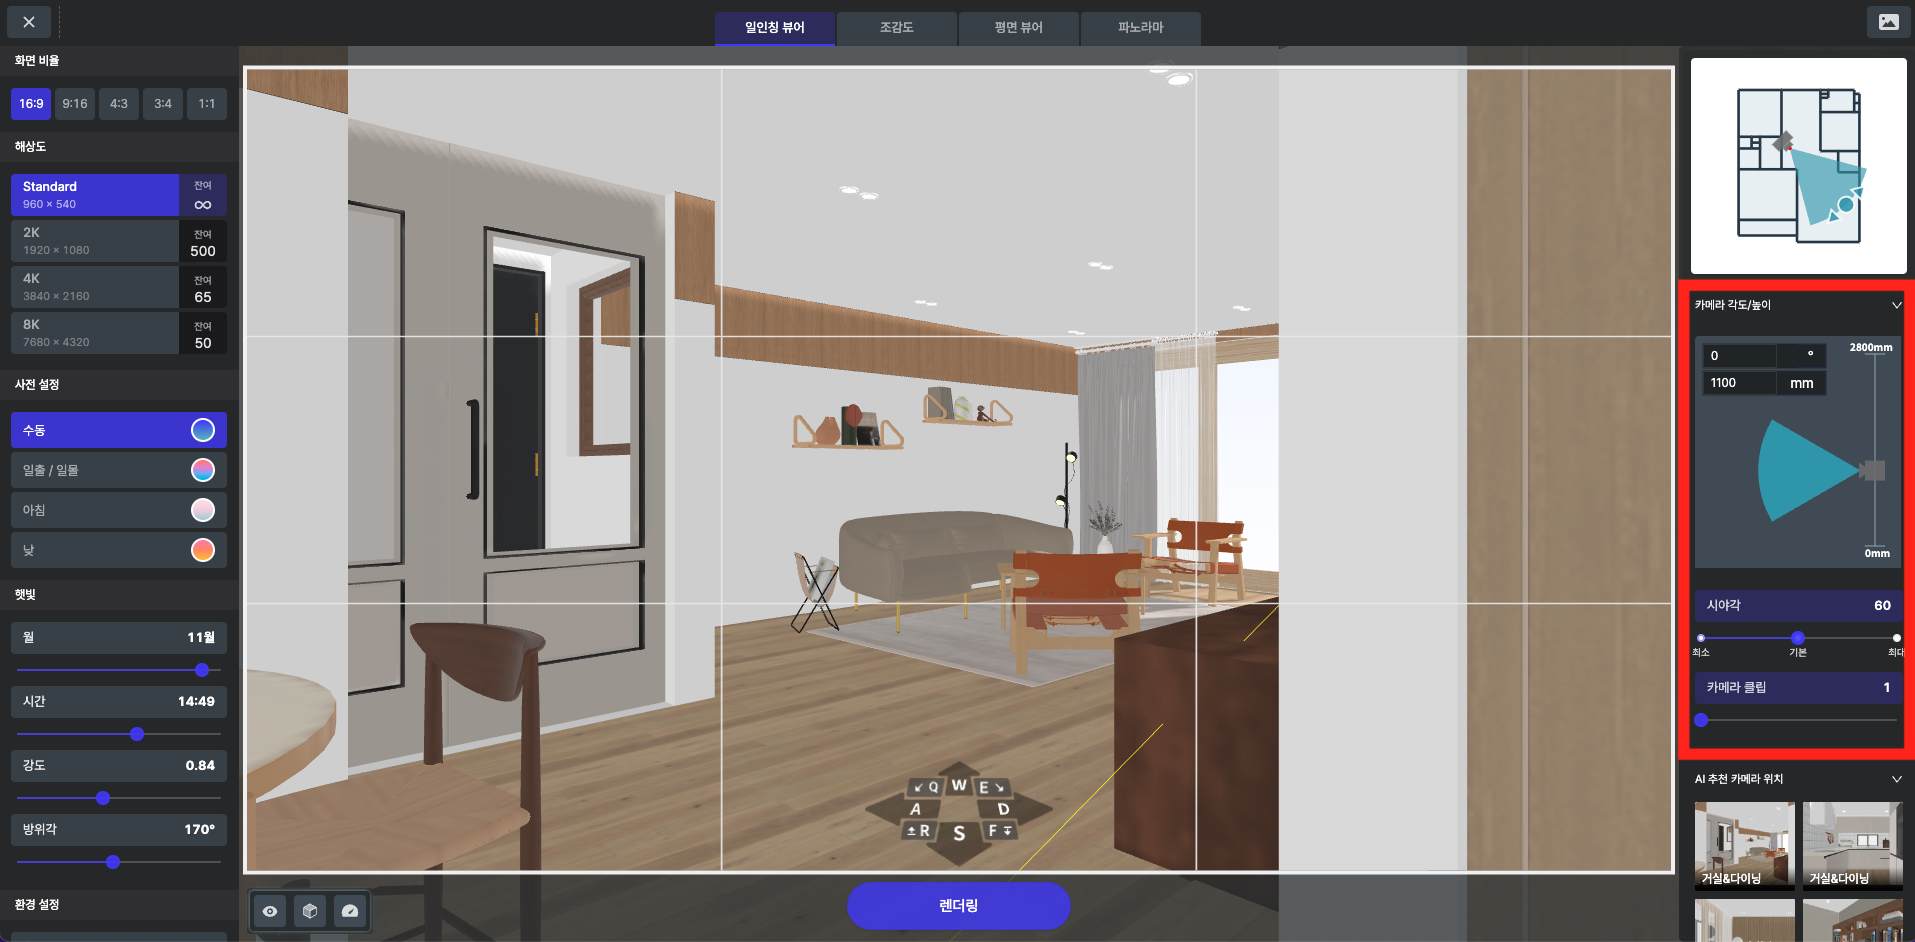Click the Q rotate-left key
Image resolution: width=1915 pixels, height=942 pixels.
pyautogui.click(x=927, y=787)
